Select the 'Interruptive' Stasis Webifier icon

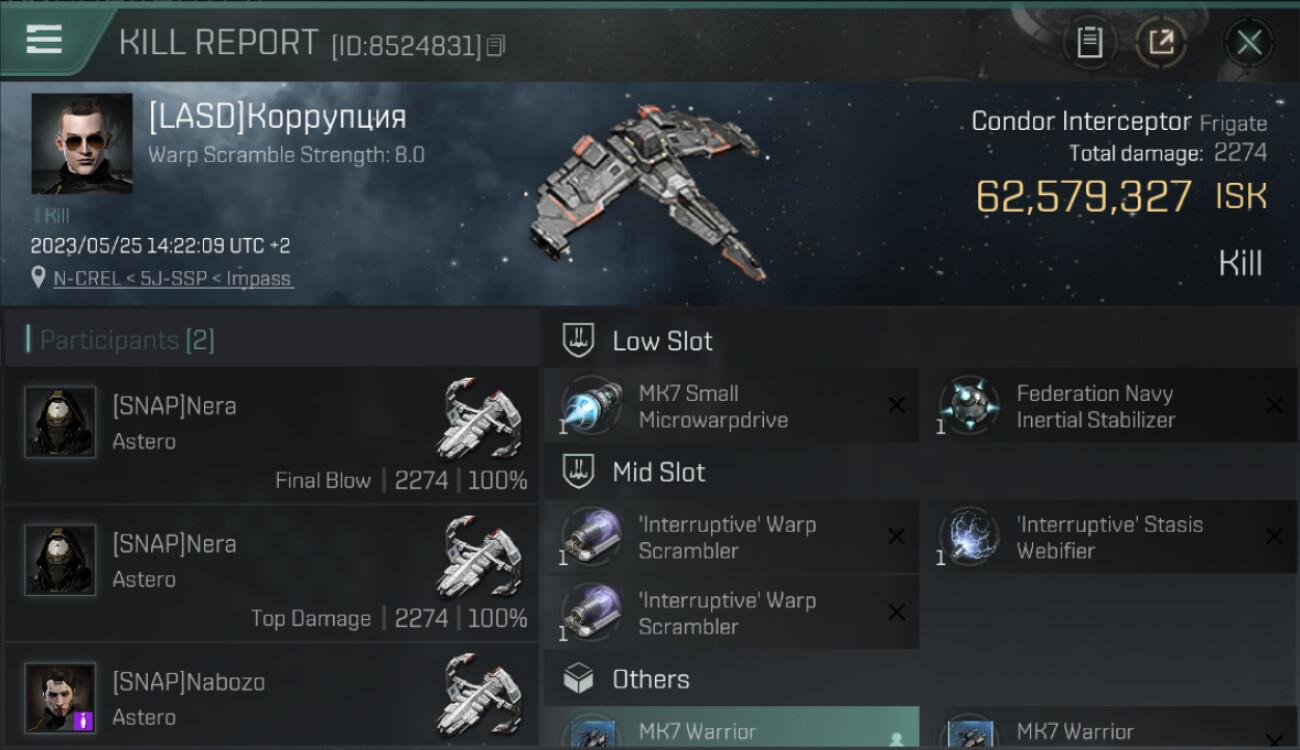pos(970,537)
